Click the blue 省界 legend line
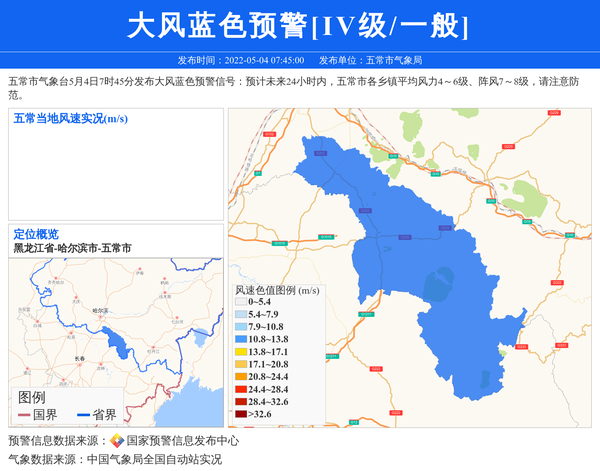Screen dimensions: 600x471 point(82,415)
